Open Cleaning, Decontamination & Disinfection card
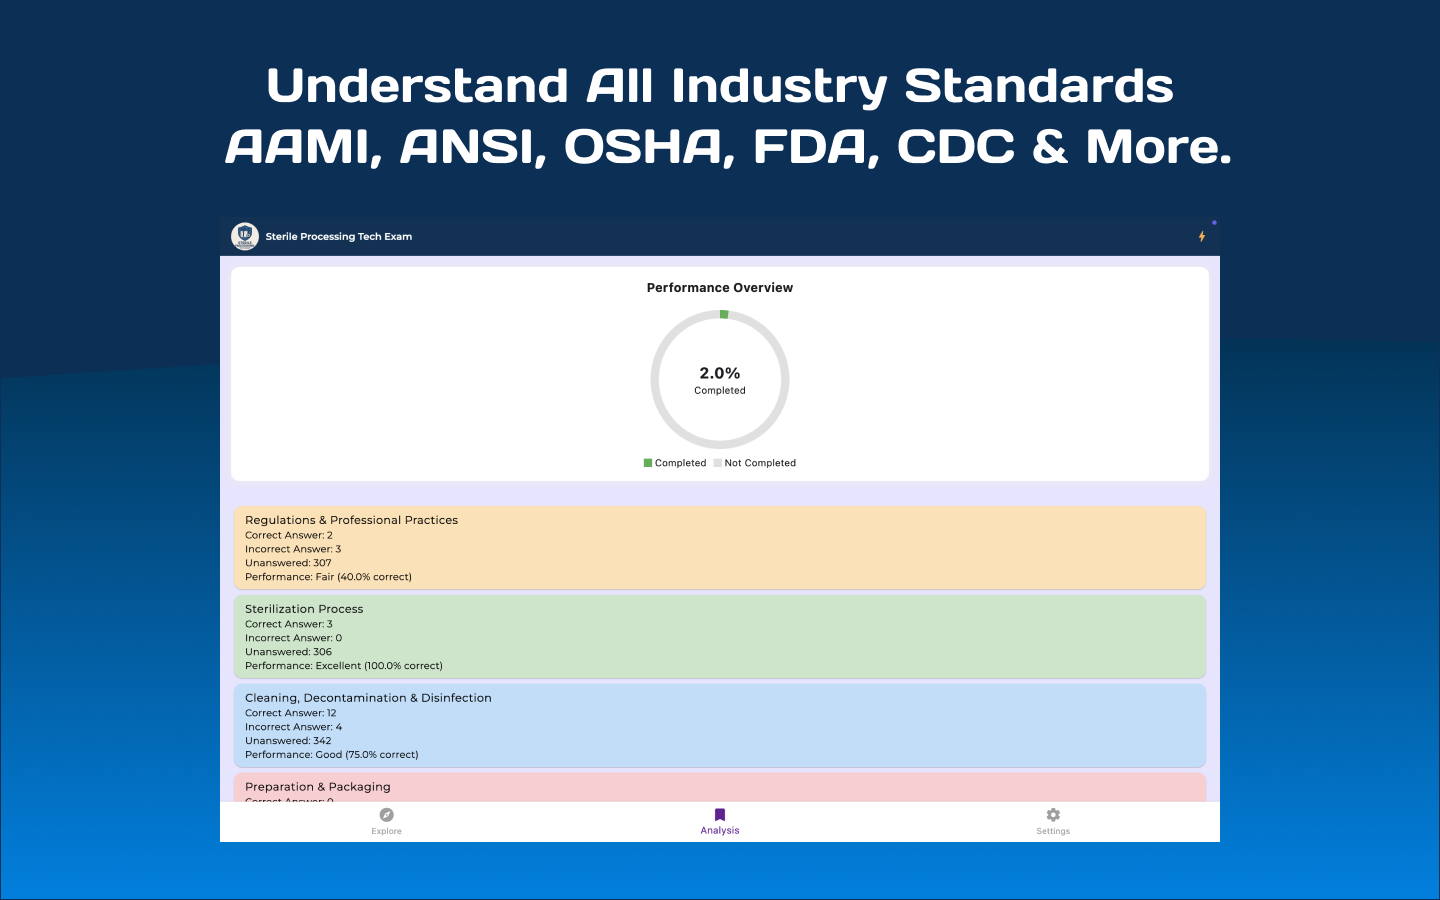1440x900 pixels. (720, 726)
